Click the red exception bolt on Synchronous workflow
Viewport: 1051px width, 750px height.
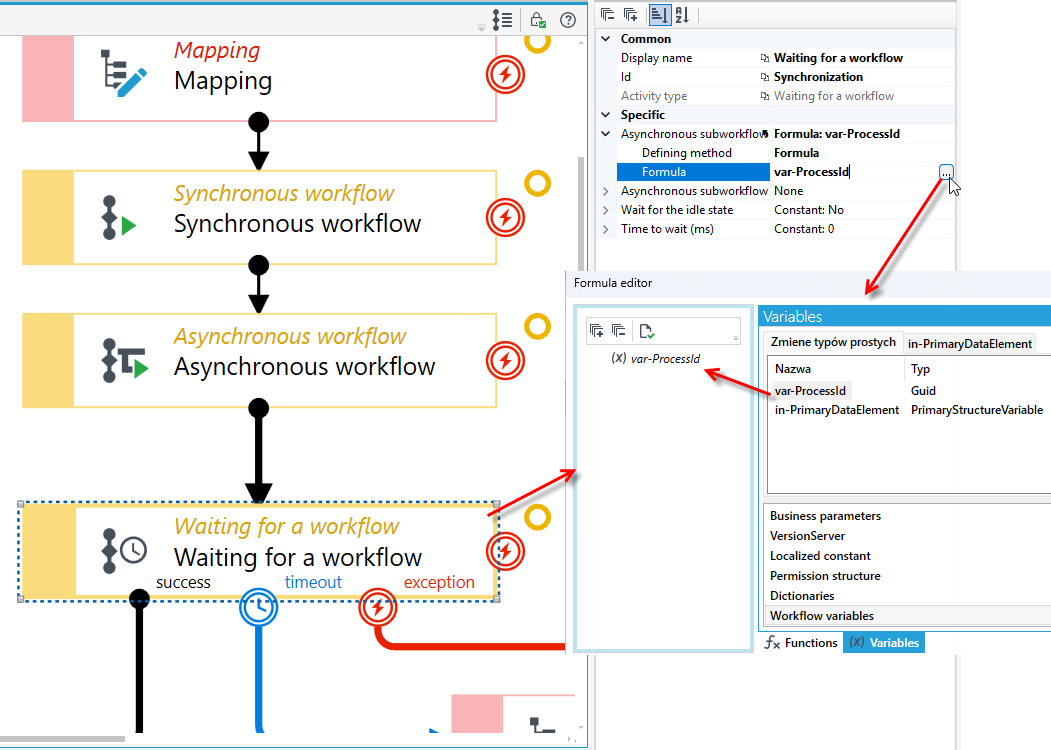(x=505, y=218)
